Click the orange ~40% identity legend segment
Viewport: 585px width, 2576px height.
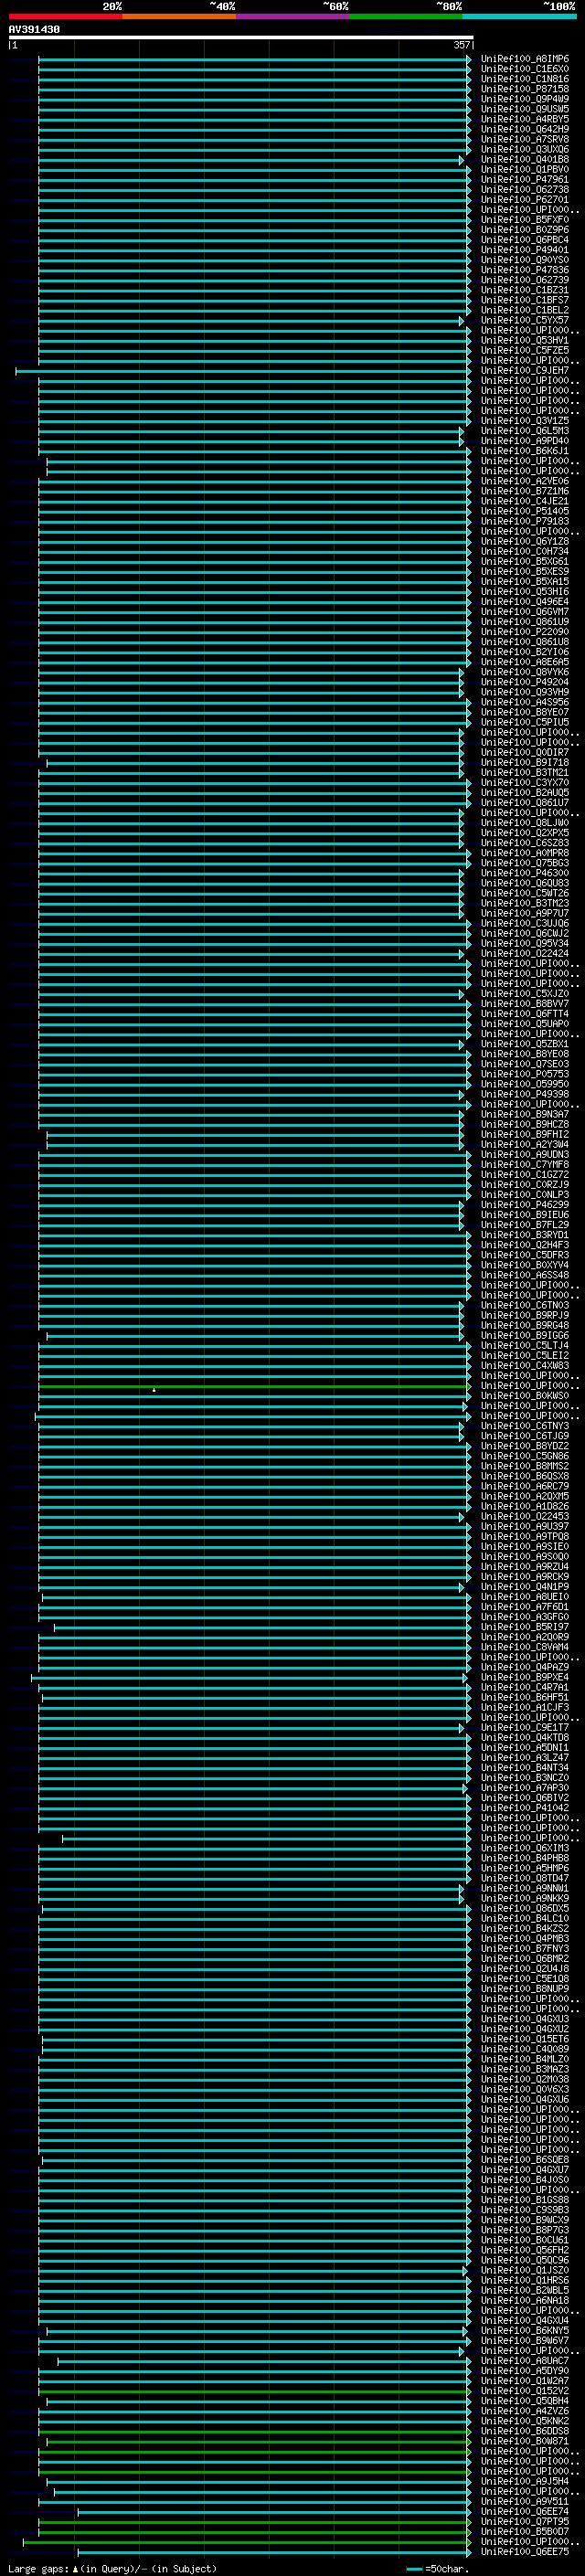(179, 16)
